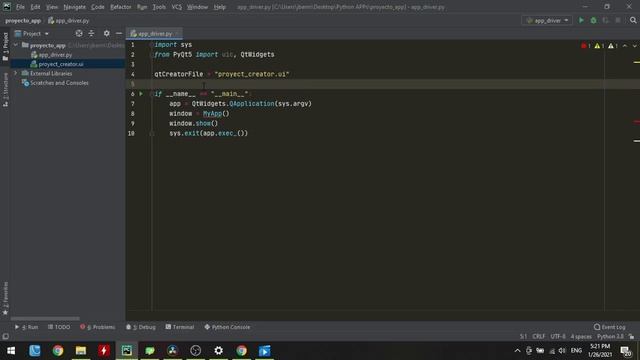This screenshot has width=640, height=360.
Task: Click the locate opened file target icon
Action: (79, 33)
